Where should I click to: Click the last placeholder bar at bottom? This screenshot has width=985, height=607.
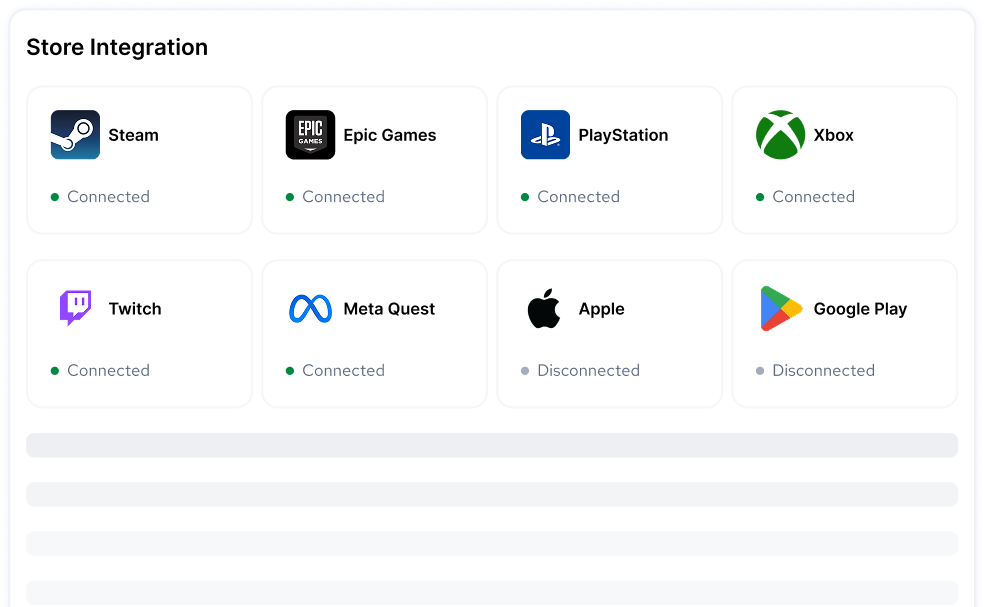coord(491,591)
